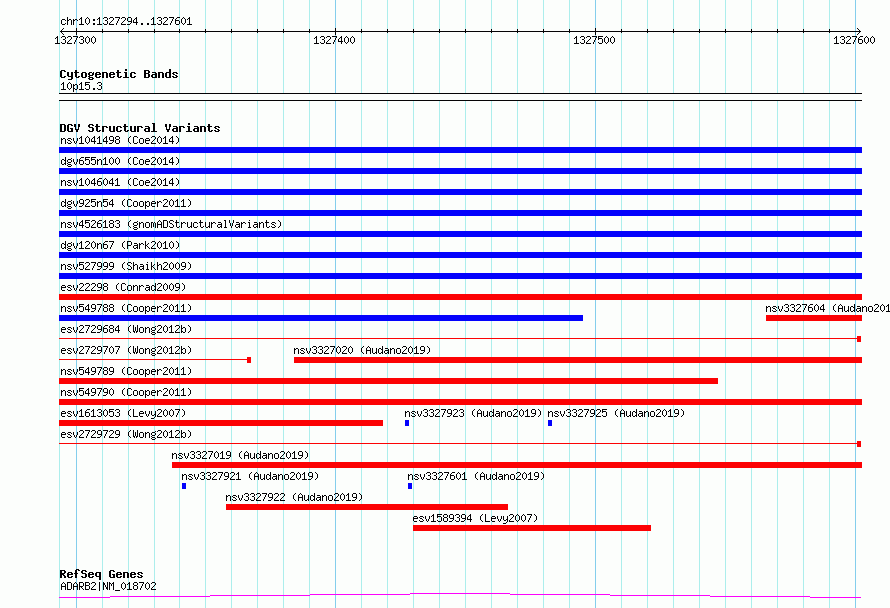
Task: Click nsv549788 (Cooper2011) label
Action: click(126, 308)
